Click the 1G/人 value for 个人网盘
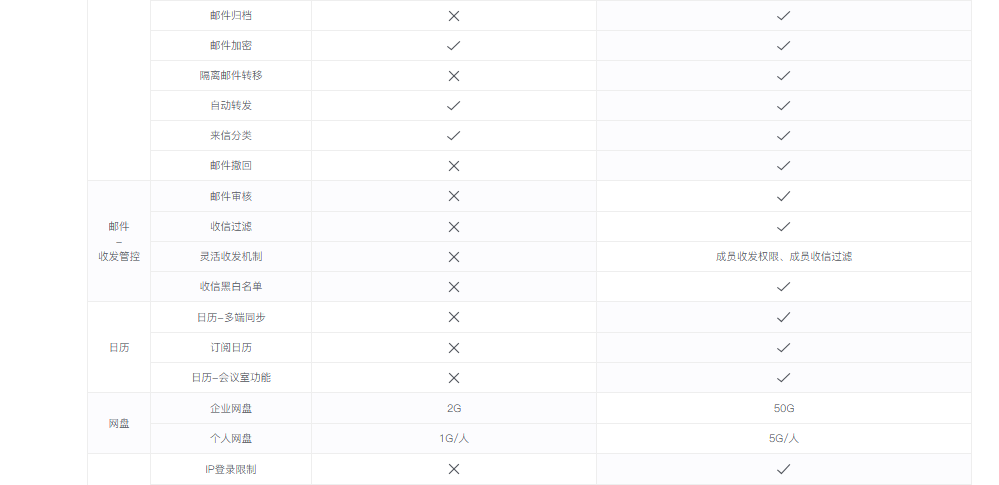This screenshot has width=999, height=485. (x=454, y=438)
